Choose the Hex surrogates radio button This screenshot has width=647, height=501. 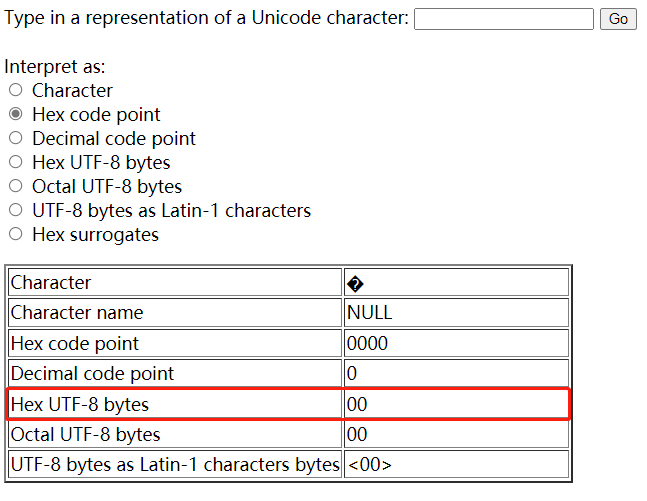16,234
